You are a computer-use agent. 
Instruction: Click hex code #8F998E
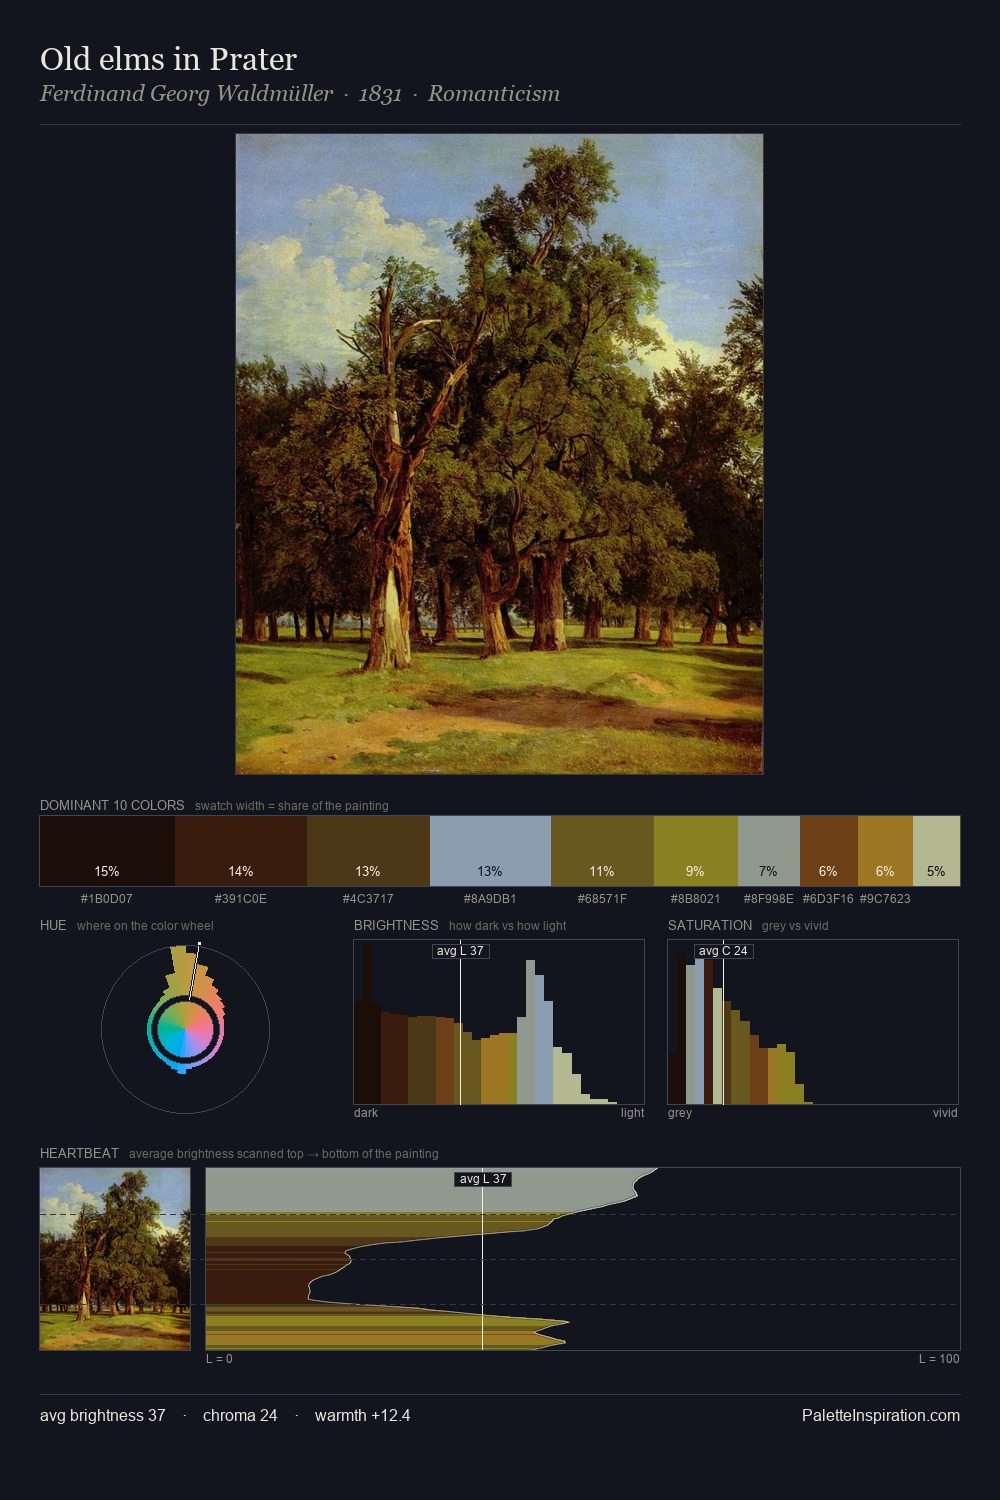(769, 899)
